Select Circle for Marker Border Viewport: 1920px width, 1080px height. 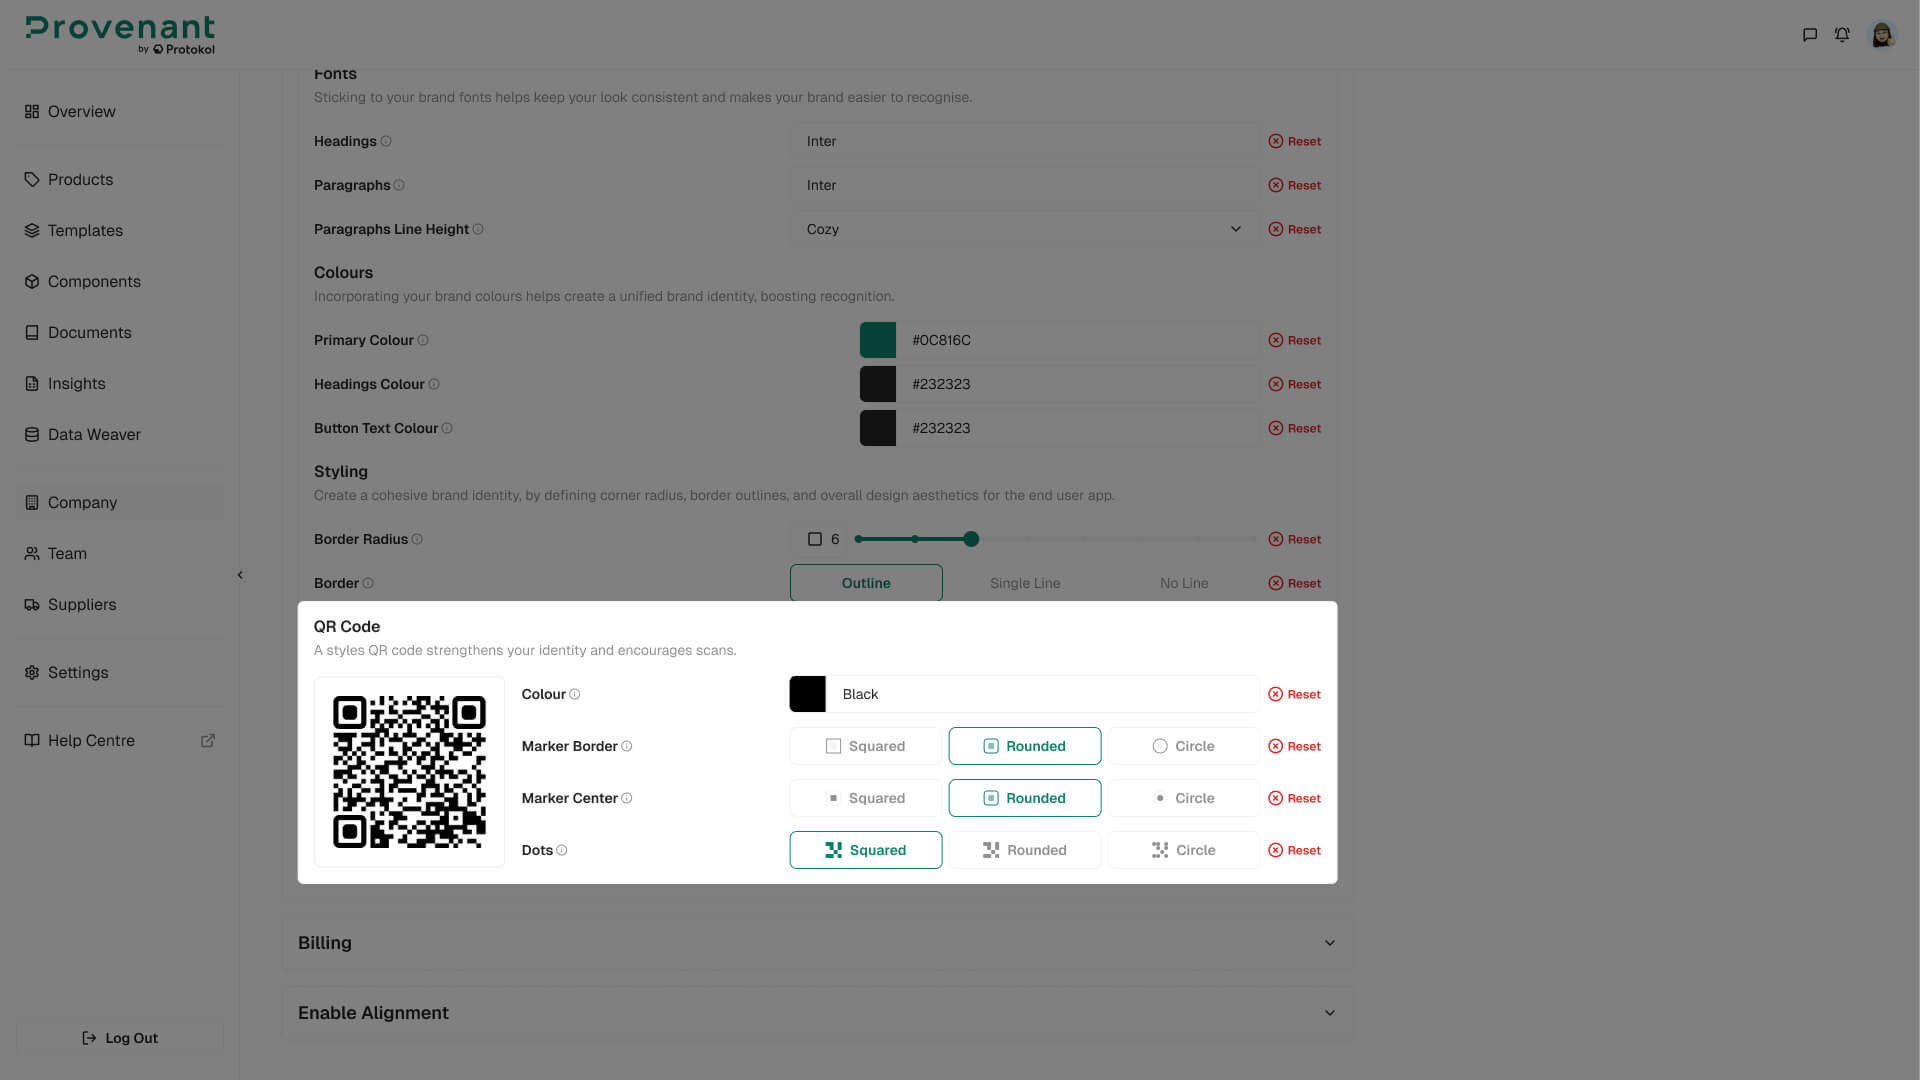click(1183, 746)
